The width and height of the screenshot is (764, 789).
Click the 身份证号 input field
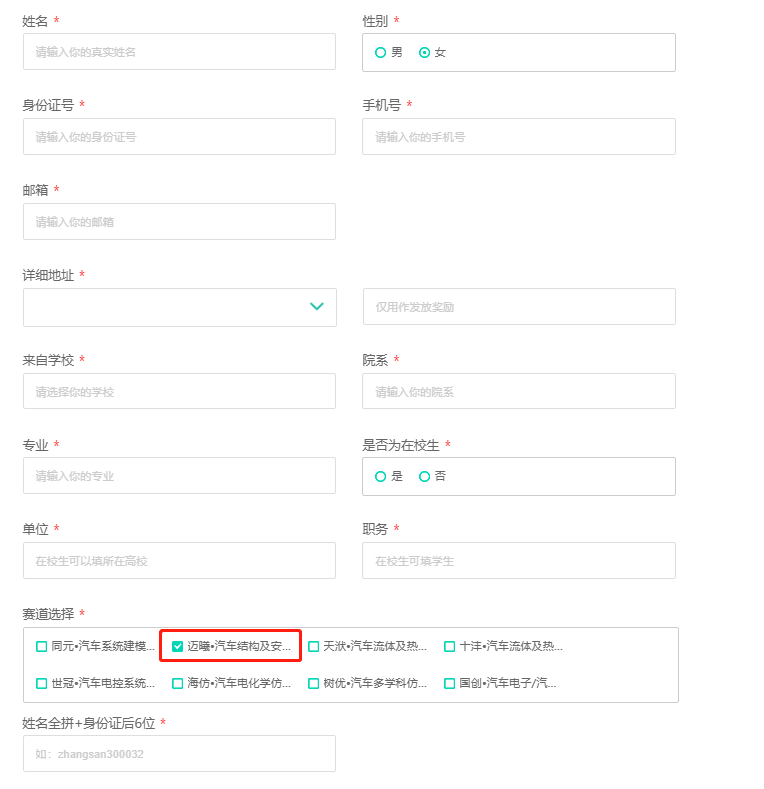[179, 136]
